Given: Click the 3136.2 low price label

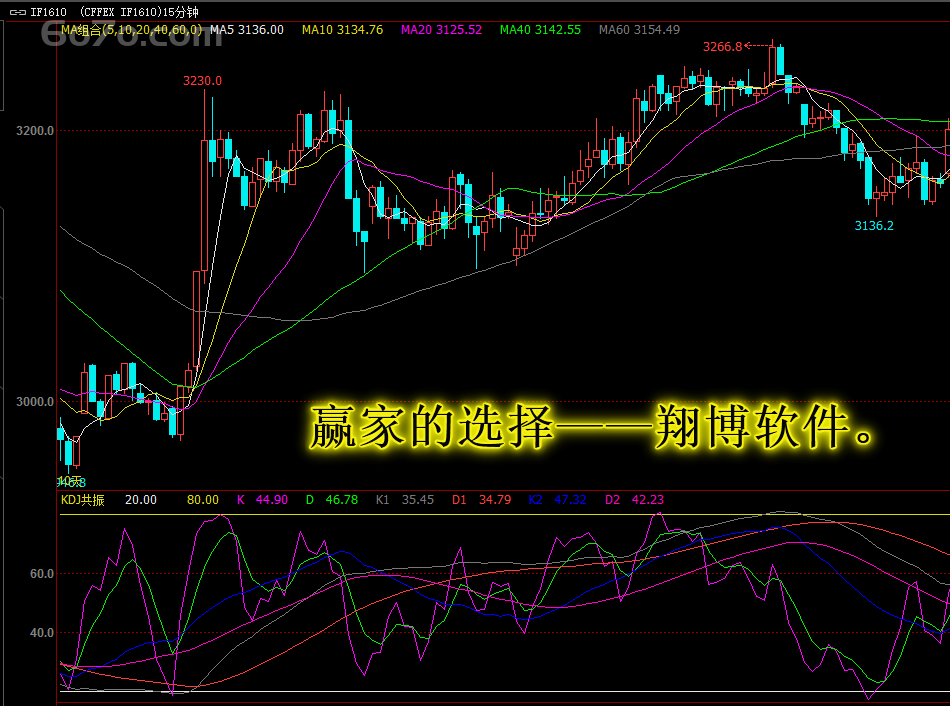Looking at the screenshot, I should (x=874, y=225).
